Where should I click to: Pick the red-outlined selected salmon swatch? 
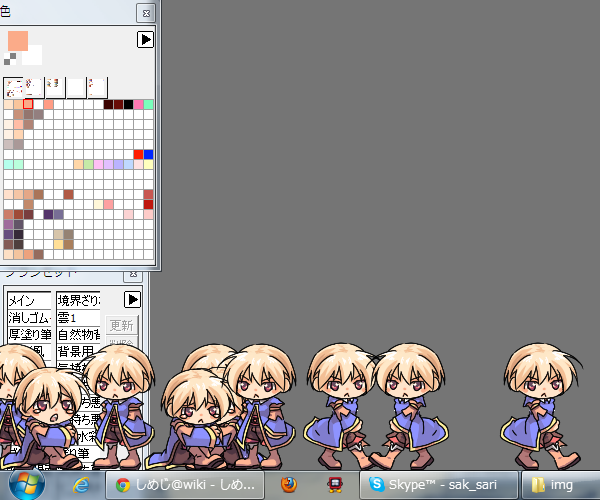click(x=28, y=104)
